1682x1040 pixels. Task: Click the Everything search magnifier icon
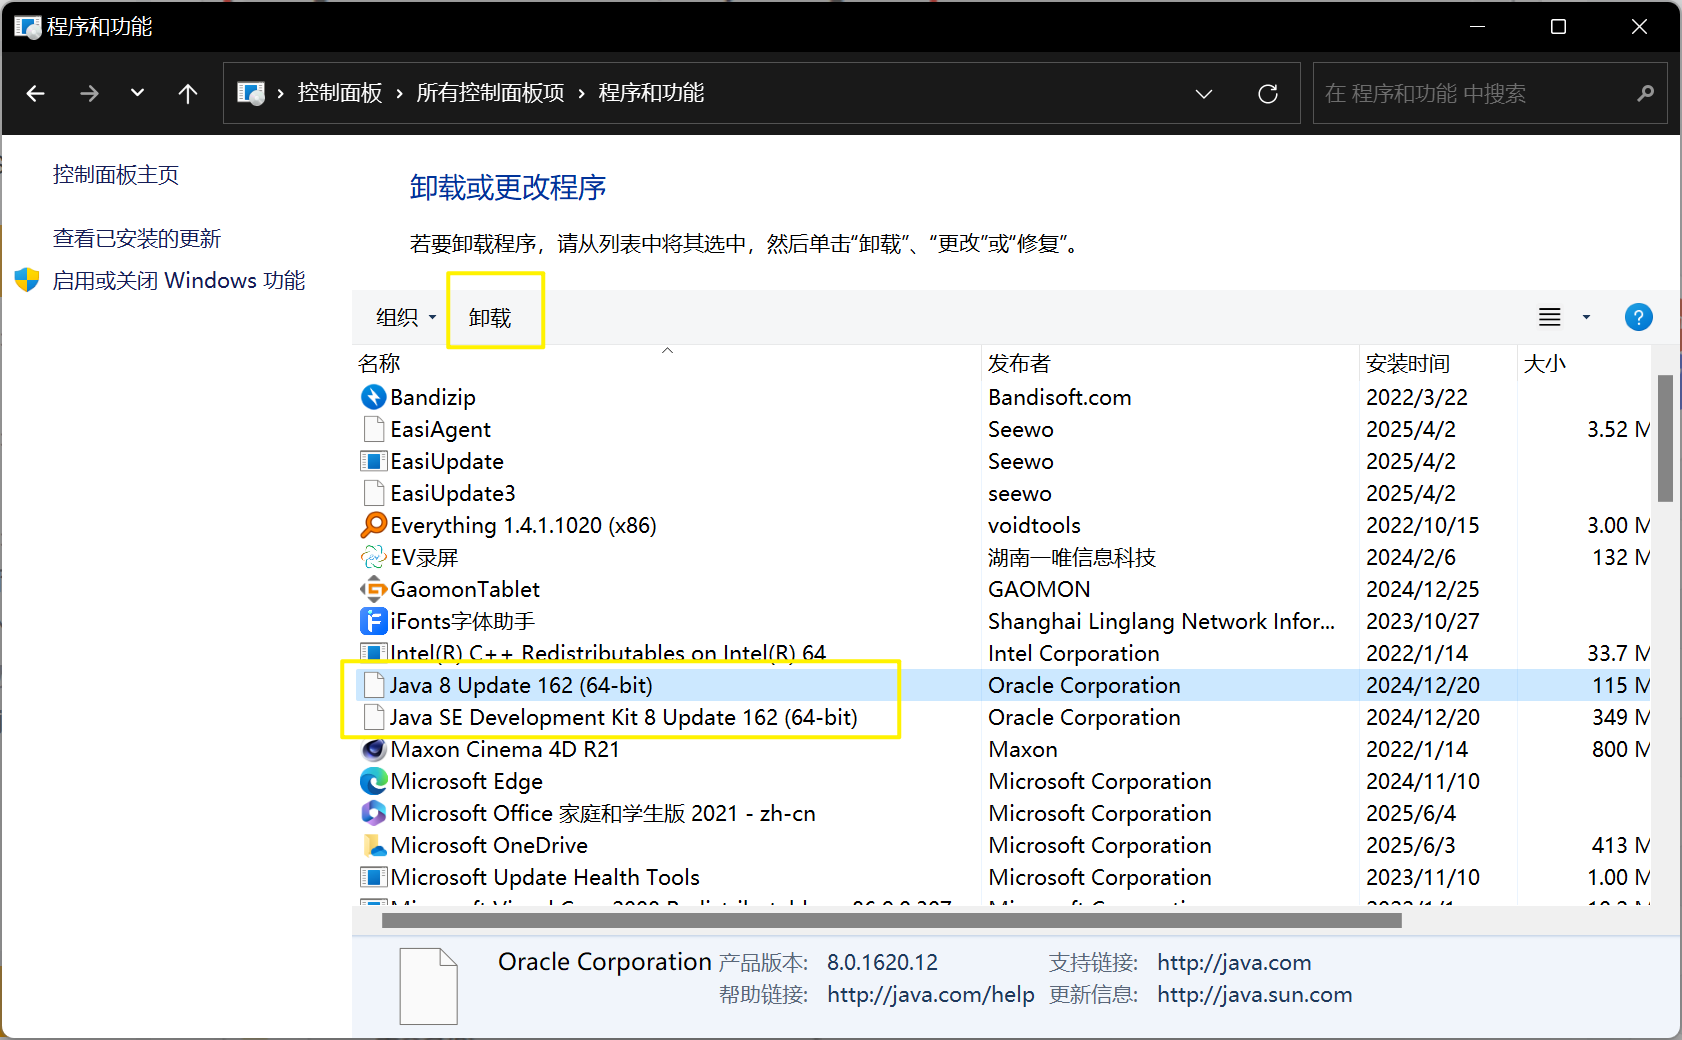pyautogui.click(x=373, y=525)
